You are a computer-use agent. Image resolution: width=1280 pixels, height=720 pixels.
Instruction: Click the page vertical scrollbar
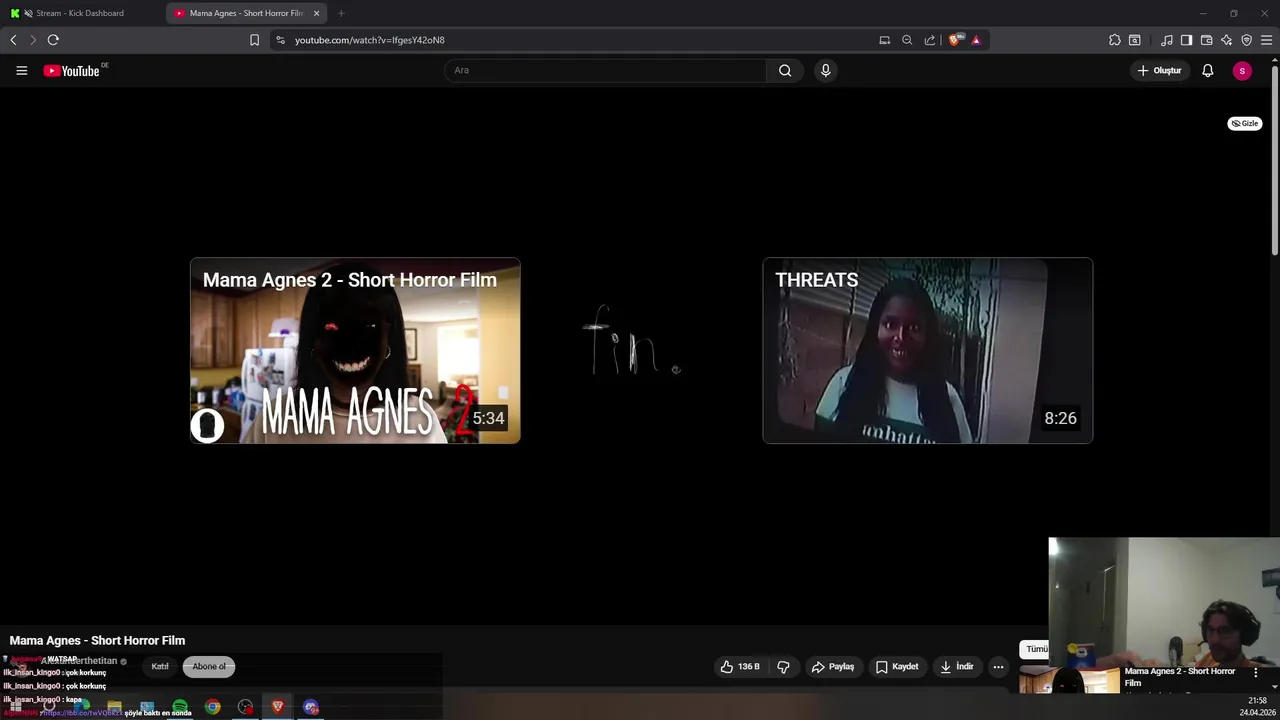click(1274, 160)
